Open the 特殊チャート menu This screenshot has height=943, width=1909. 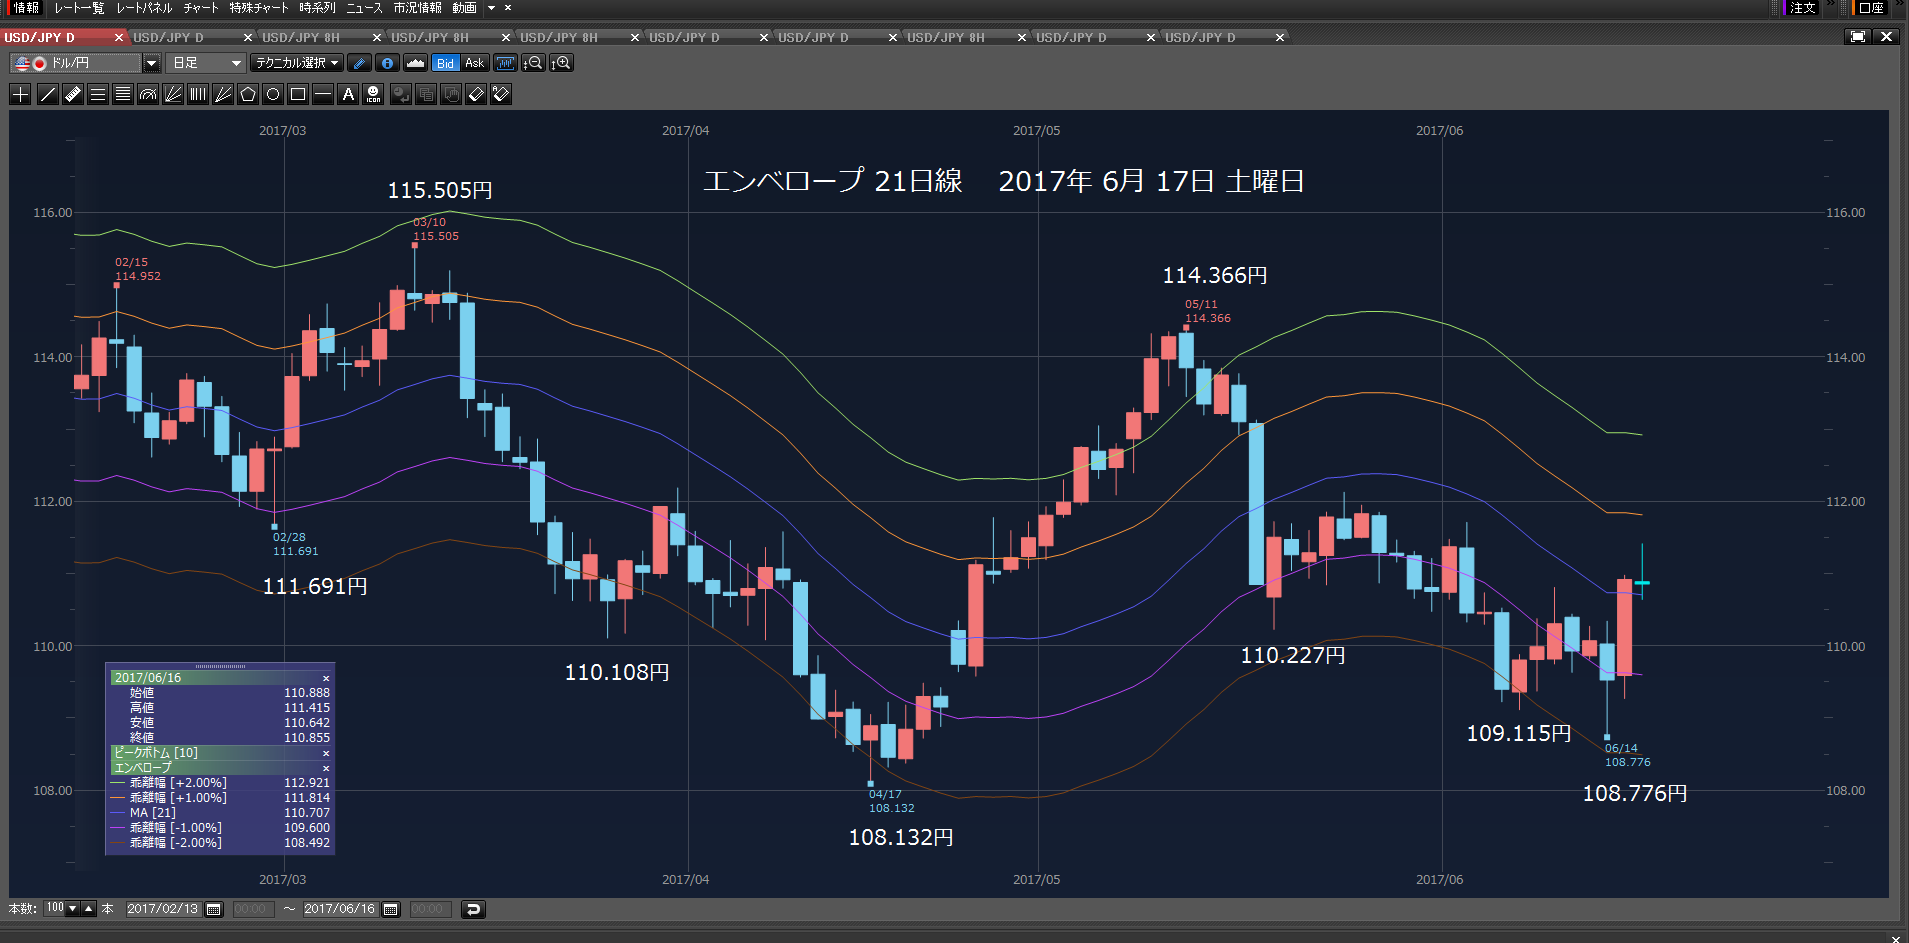259,8
